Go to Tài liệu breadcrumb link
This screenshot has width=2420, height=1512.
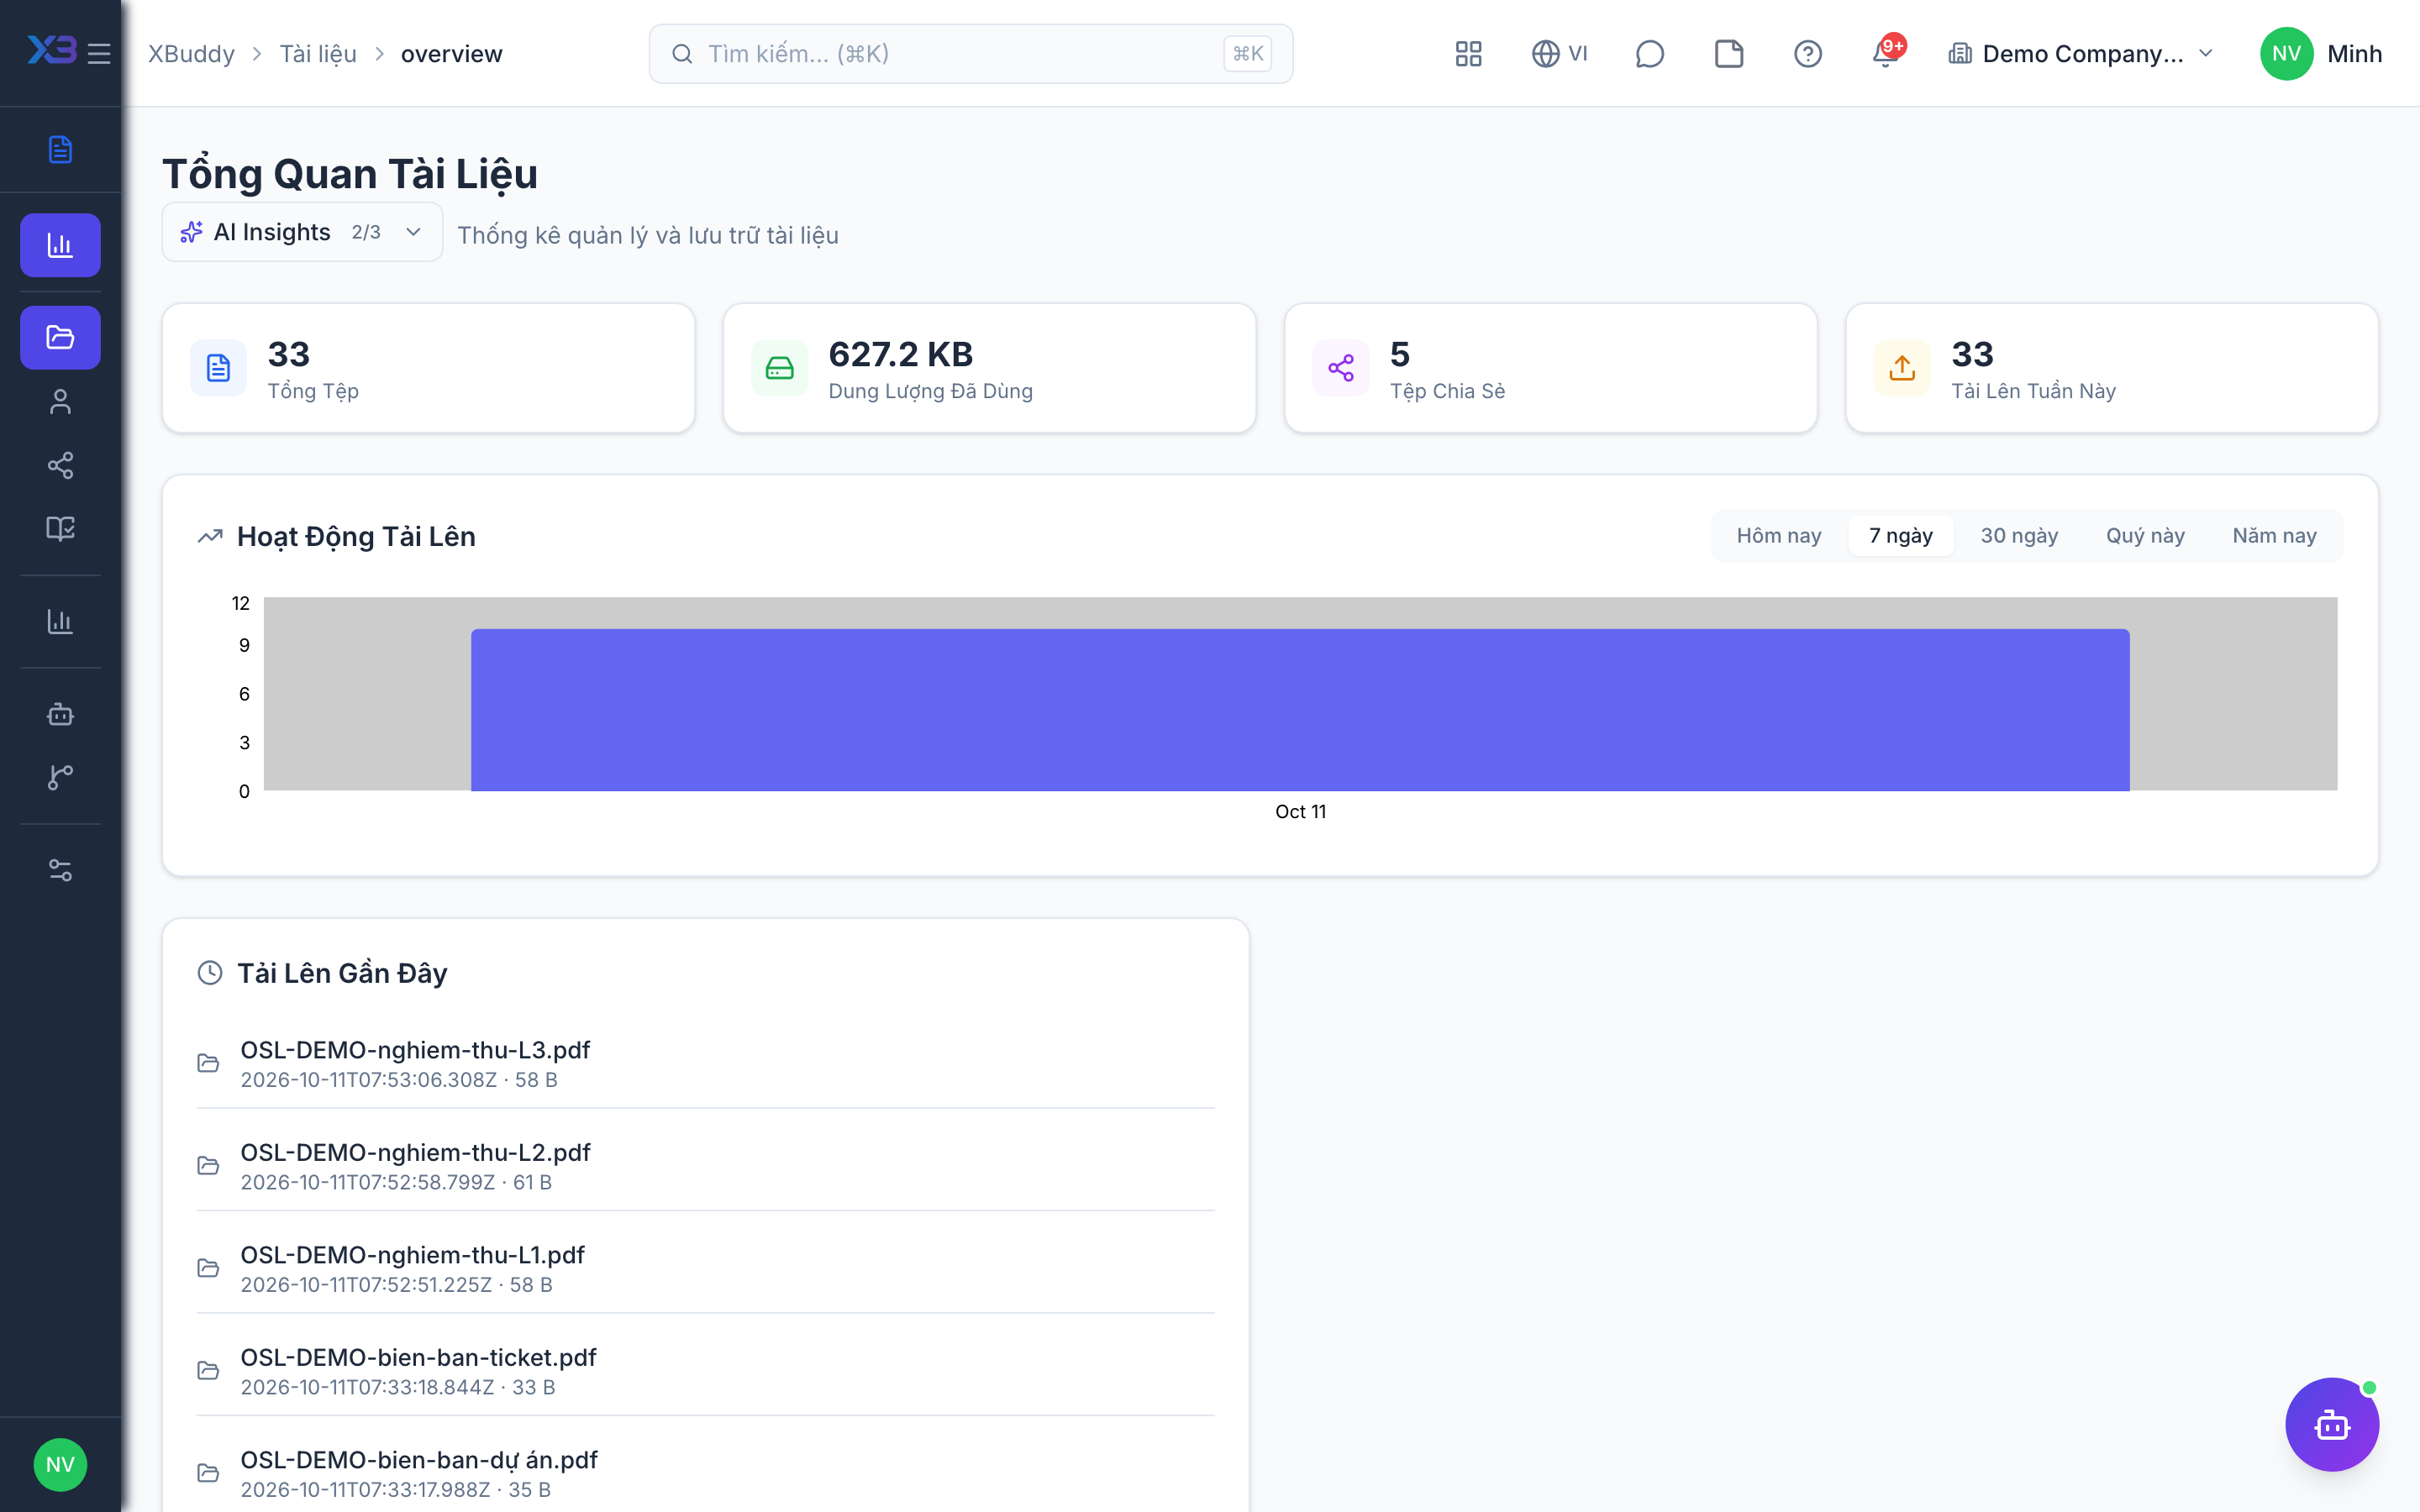(318, 54)
